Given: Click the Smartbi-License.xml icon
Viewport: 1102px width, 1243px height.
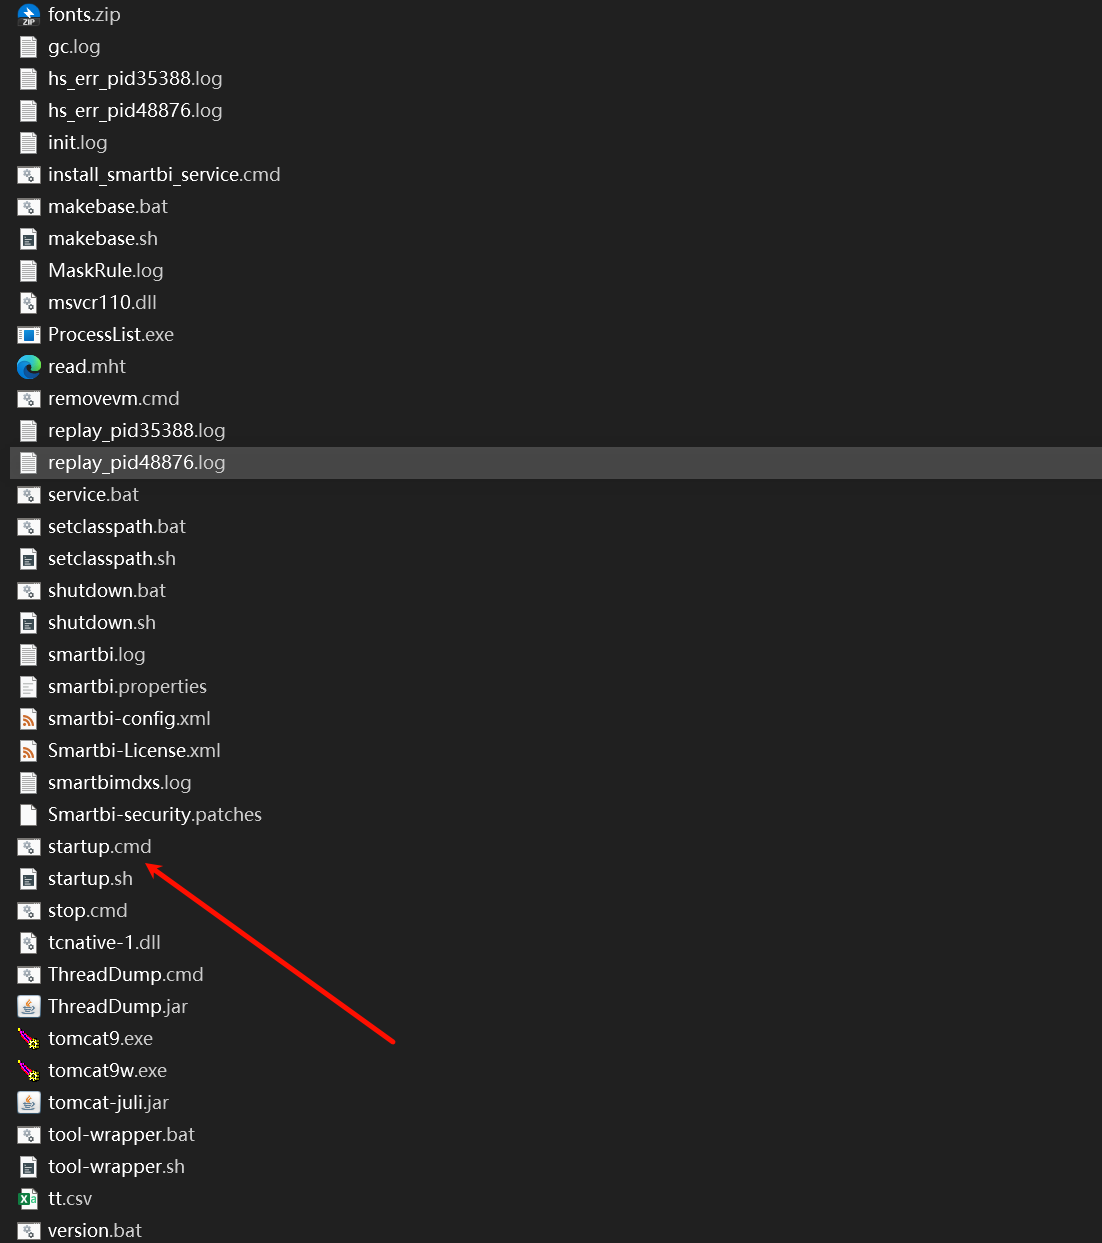Looking at the screenshot, I should pyautogui.click(x=29, y=751).
